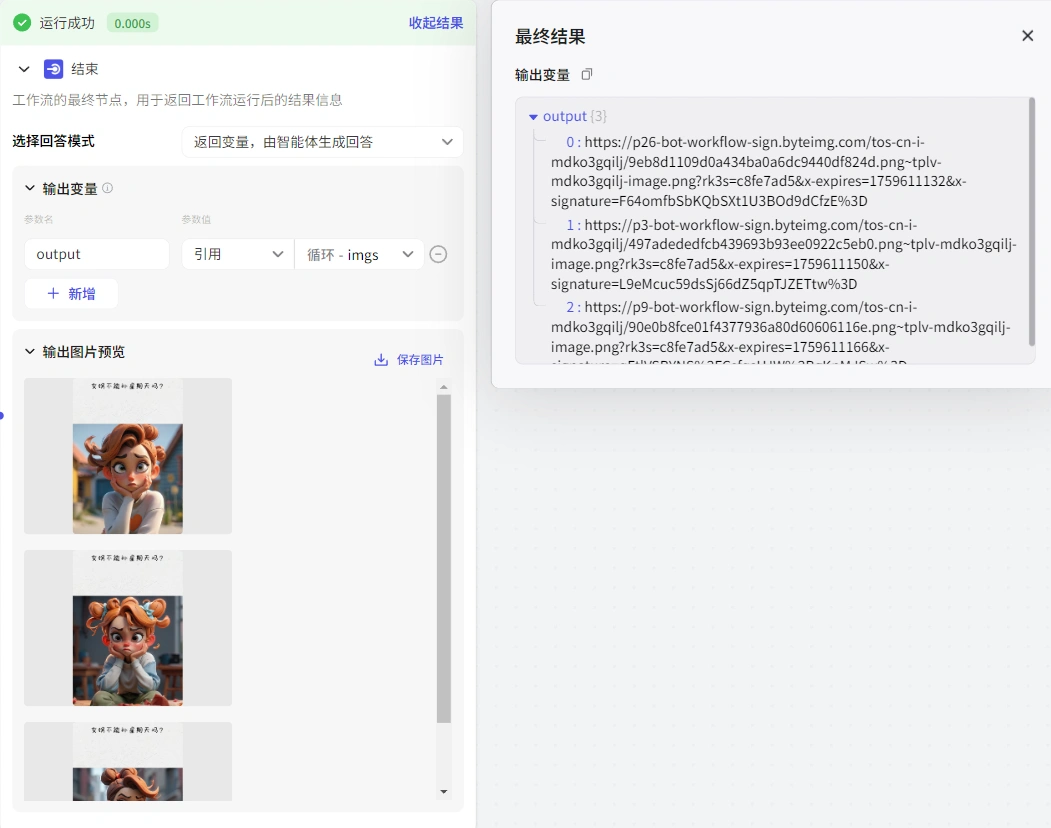Click the image preview scrollbar down arrow

click(444, 792)
